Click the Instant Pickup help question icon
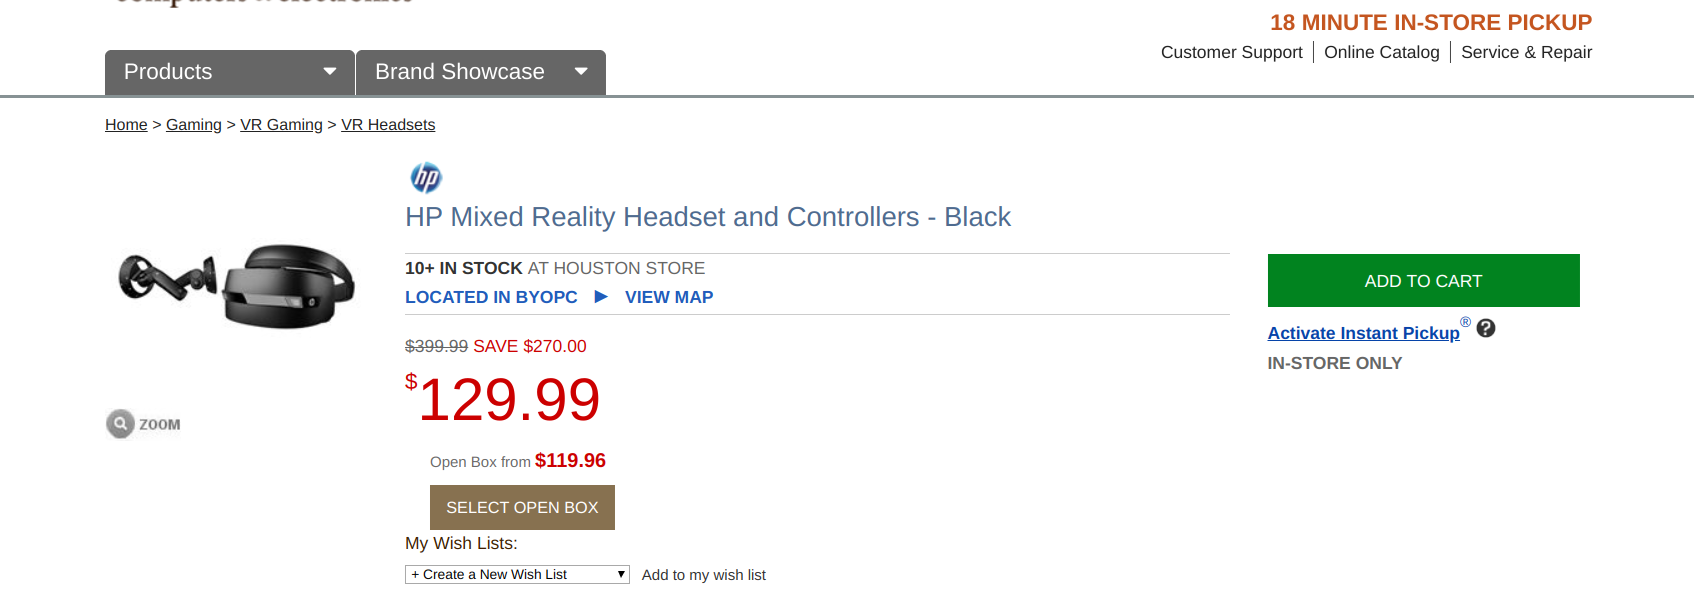Viewport: 1694px width, 611px height. (1486, 329)
